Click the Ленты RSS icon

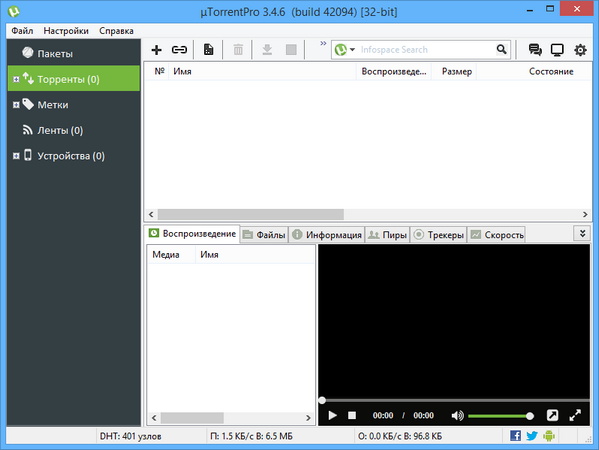28,130
